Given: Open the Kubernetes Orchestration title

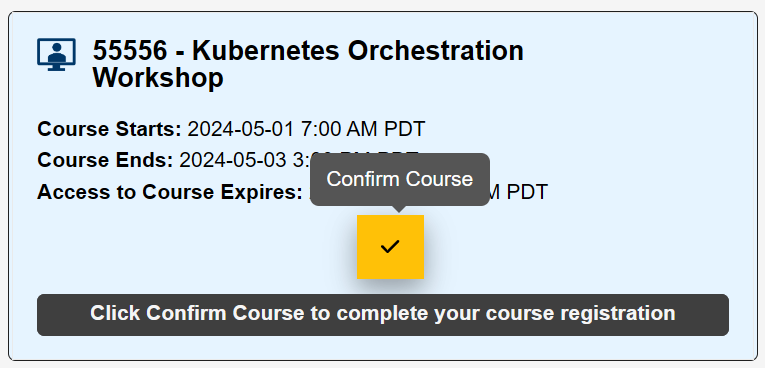Looking at the screenshot, I should tap(358, 50).
